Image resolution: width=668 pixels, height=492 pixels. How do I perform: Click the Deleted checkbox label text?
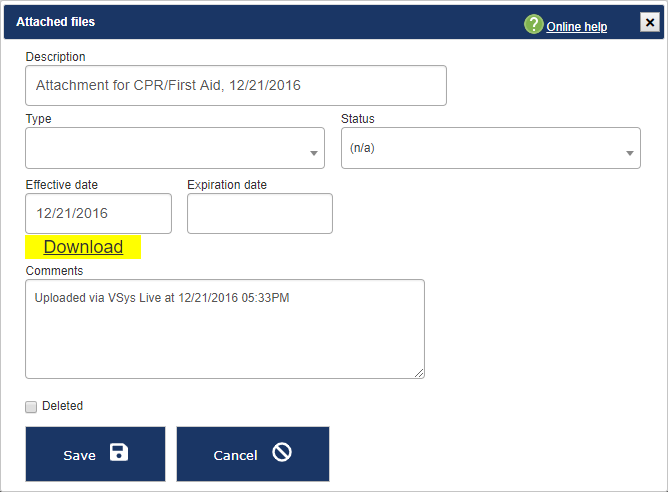coord(62,406)
